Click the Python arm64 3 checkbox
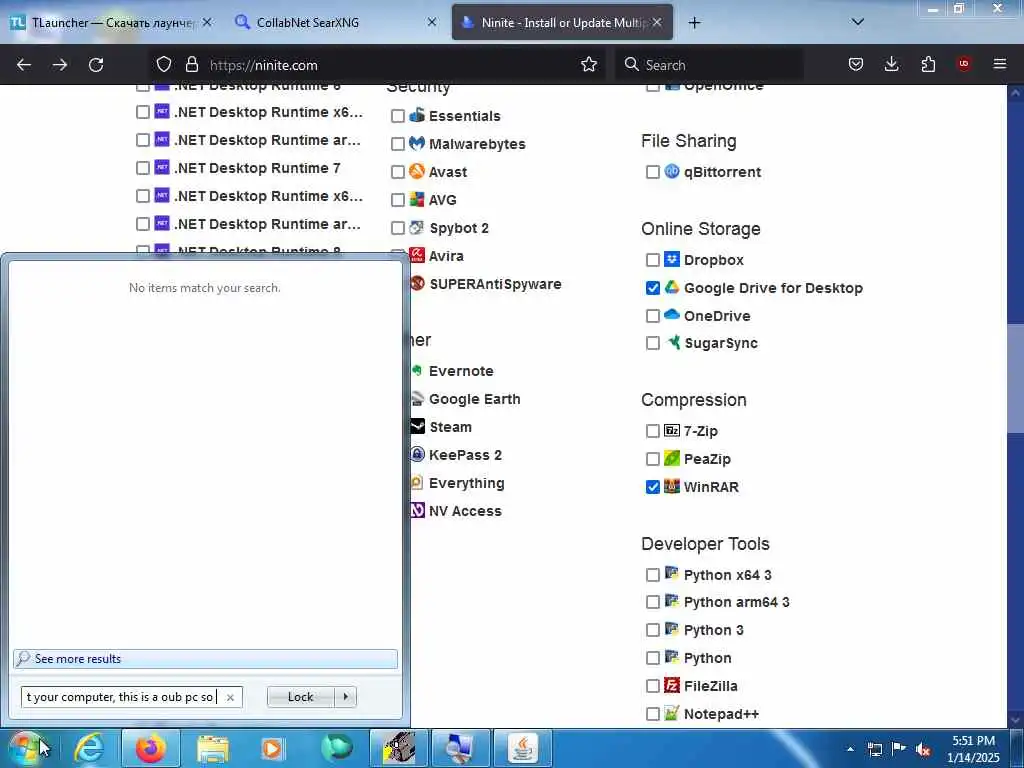The height and width of the screenshot is (768, 1024). (x=652, y=602)
